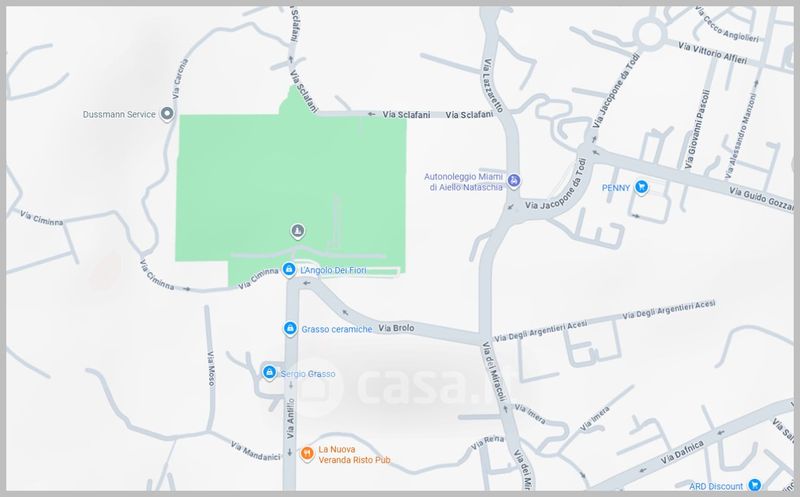Click the roundabout near Via Vittorio Alfieri
This screenshot has height=497, width=800.
click(x=649, y=34)
